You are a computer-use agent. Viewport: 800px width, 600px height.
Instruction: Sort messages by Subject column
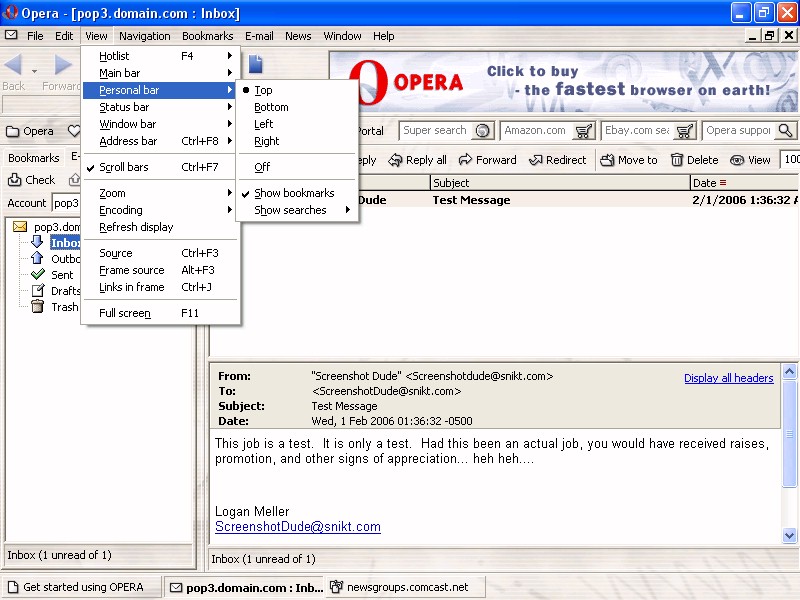[x=560, y=183]
